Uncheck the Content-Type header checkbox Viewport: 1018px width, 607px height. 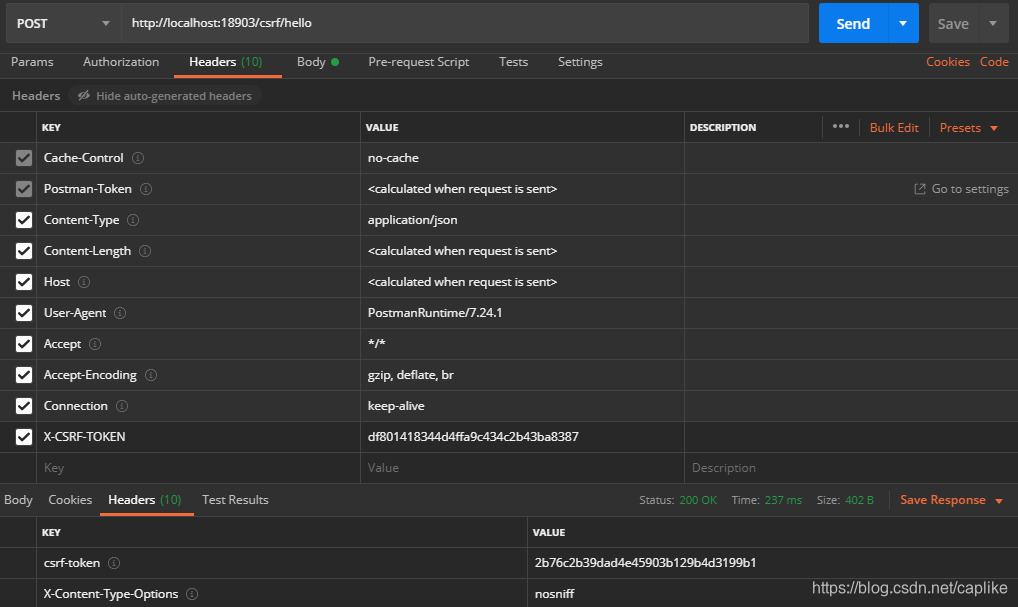tap(23, 220)
